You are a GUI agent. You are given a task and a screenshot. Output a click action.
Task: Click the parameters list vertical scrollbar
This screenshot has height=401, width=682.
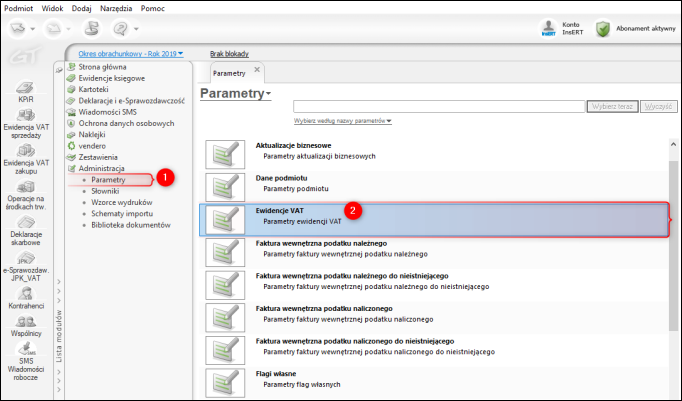coord(673,246)
